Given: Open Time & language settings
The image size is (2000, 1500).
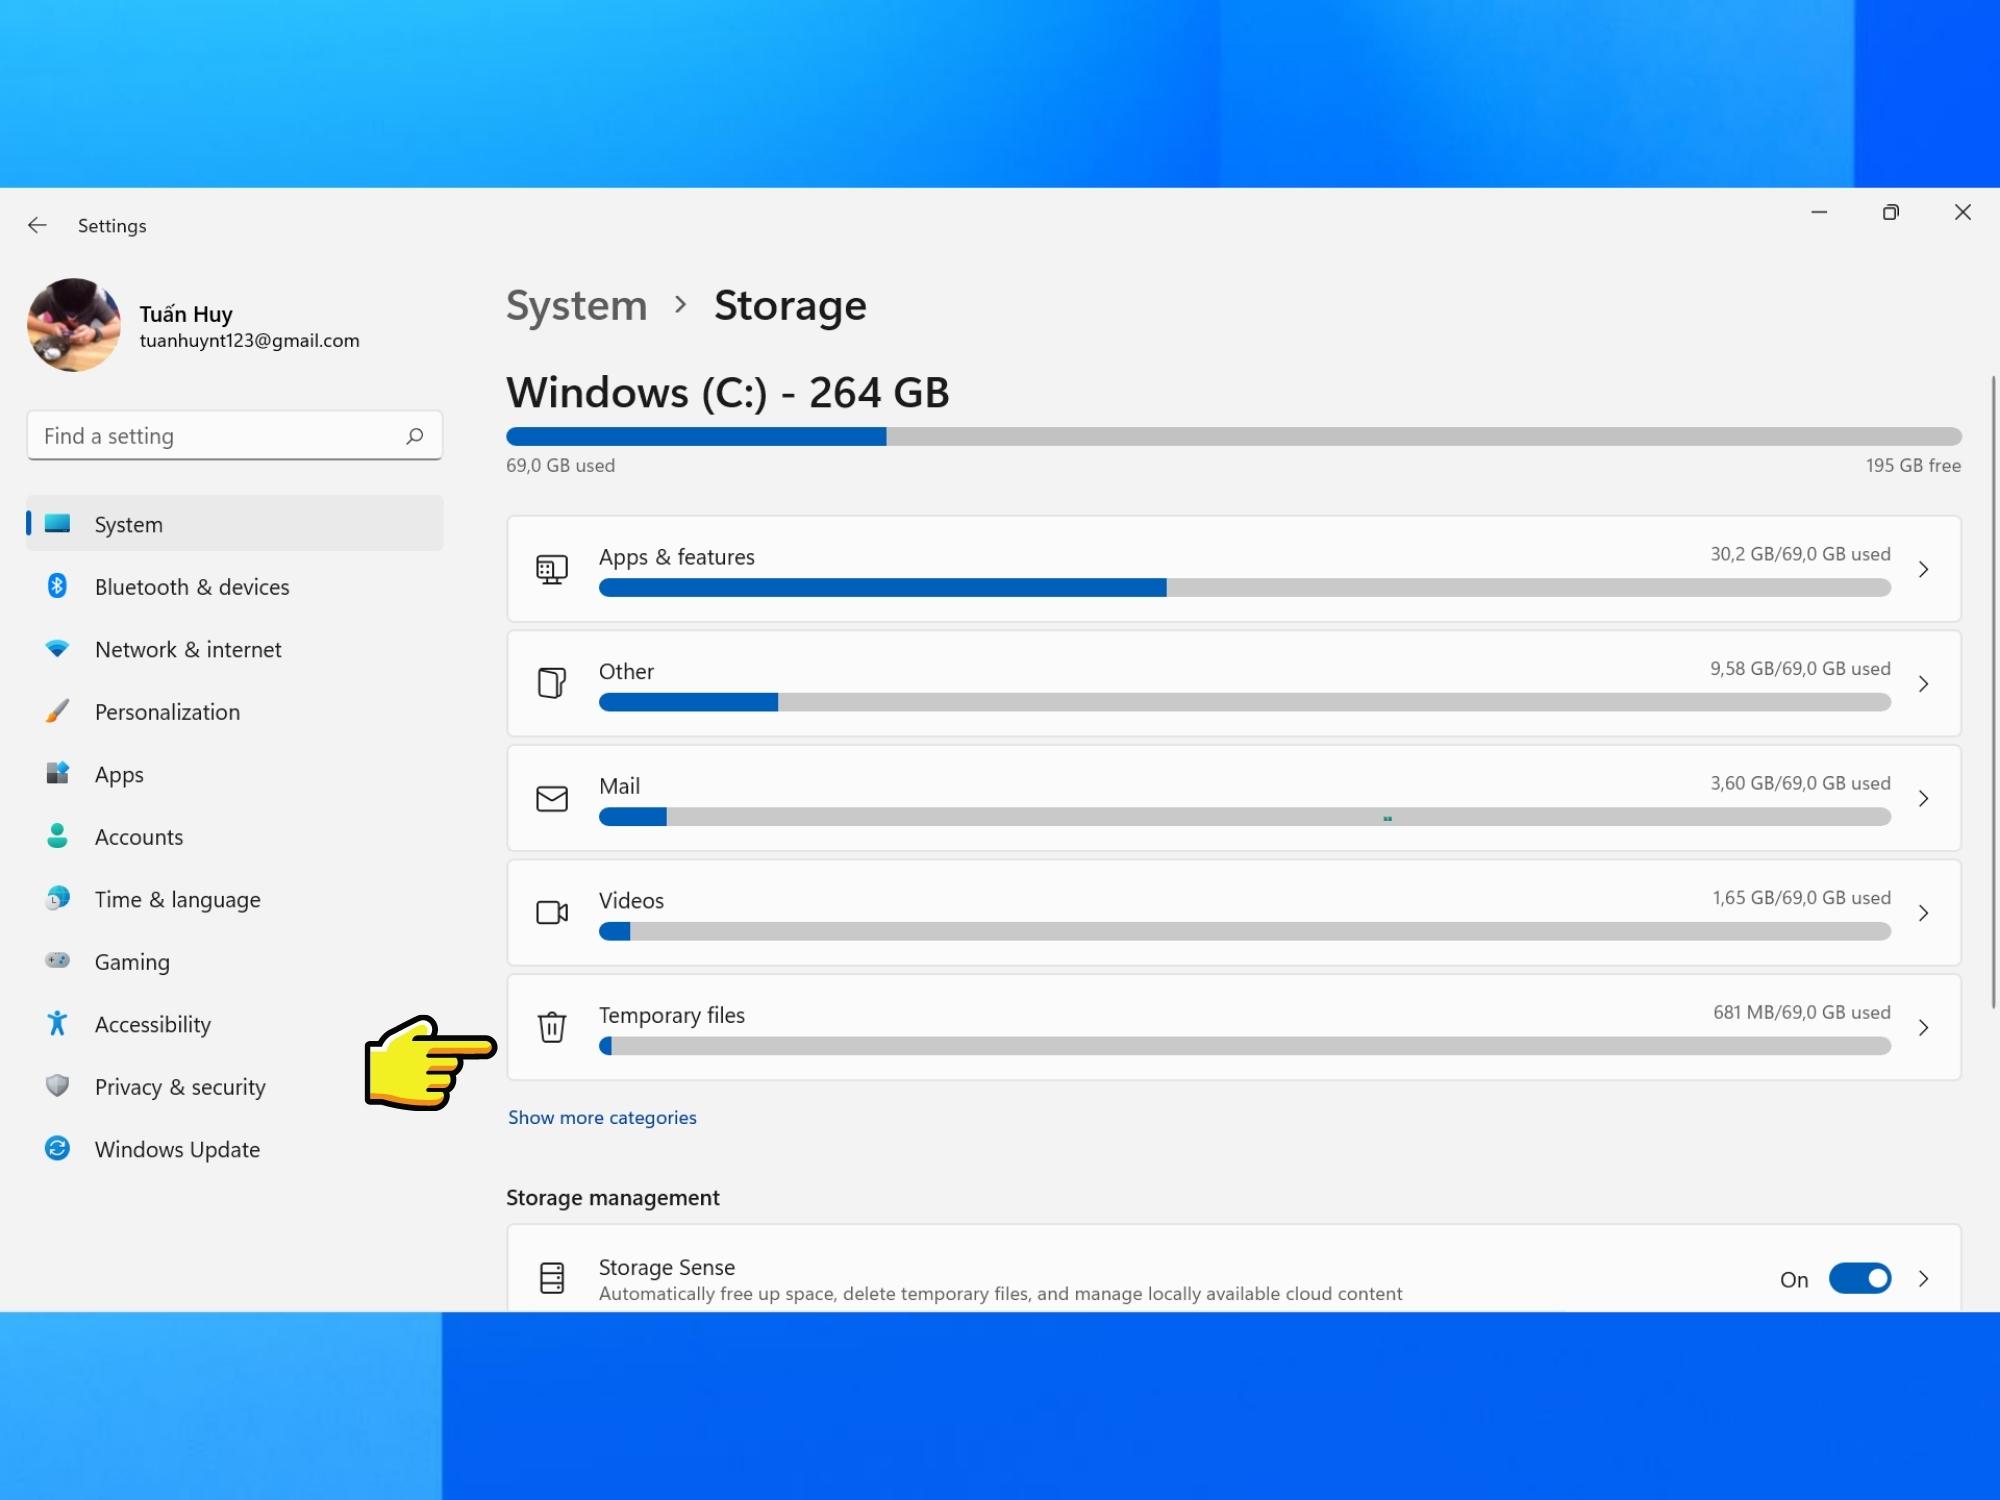Looking at the screenshot, I should [235, 899].
